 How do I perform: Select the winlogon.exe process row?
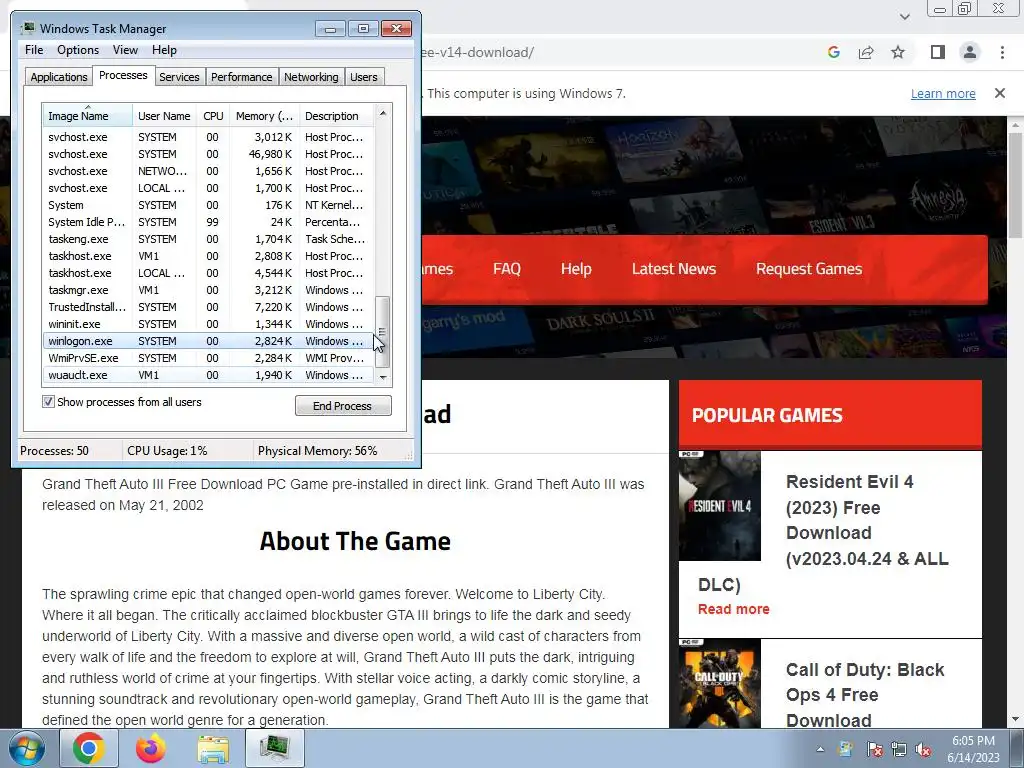pyautogui.click(x=208, y=341)
